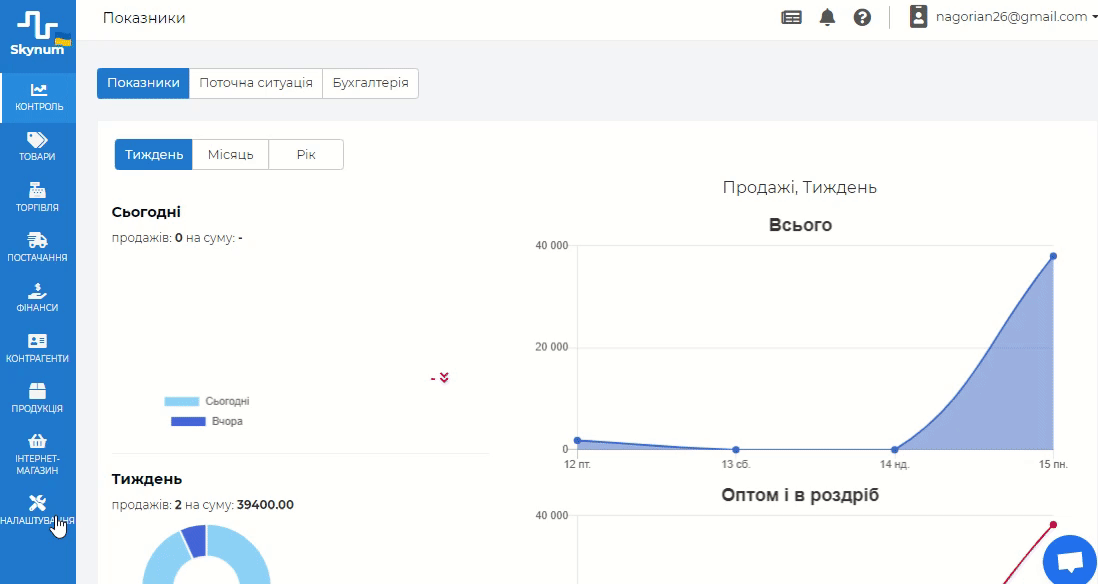Switch to the Поточна ситуація tab
The height and width of the screenshot is (584, 1098).
(x=256, y=83)
